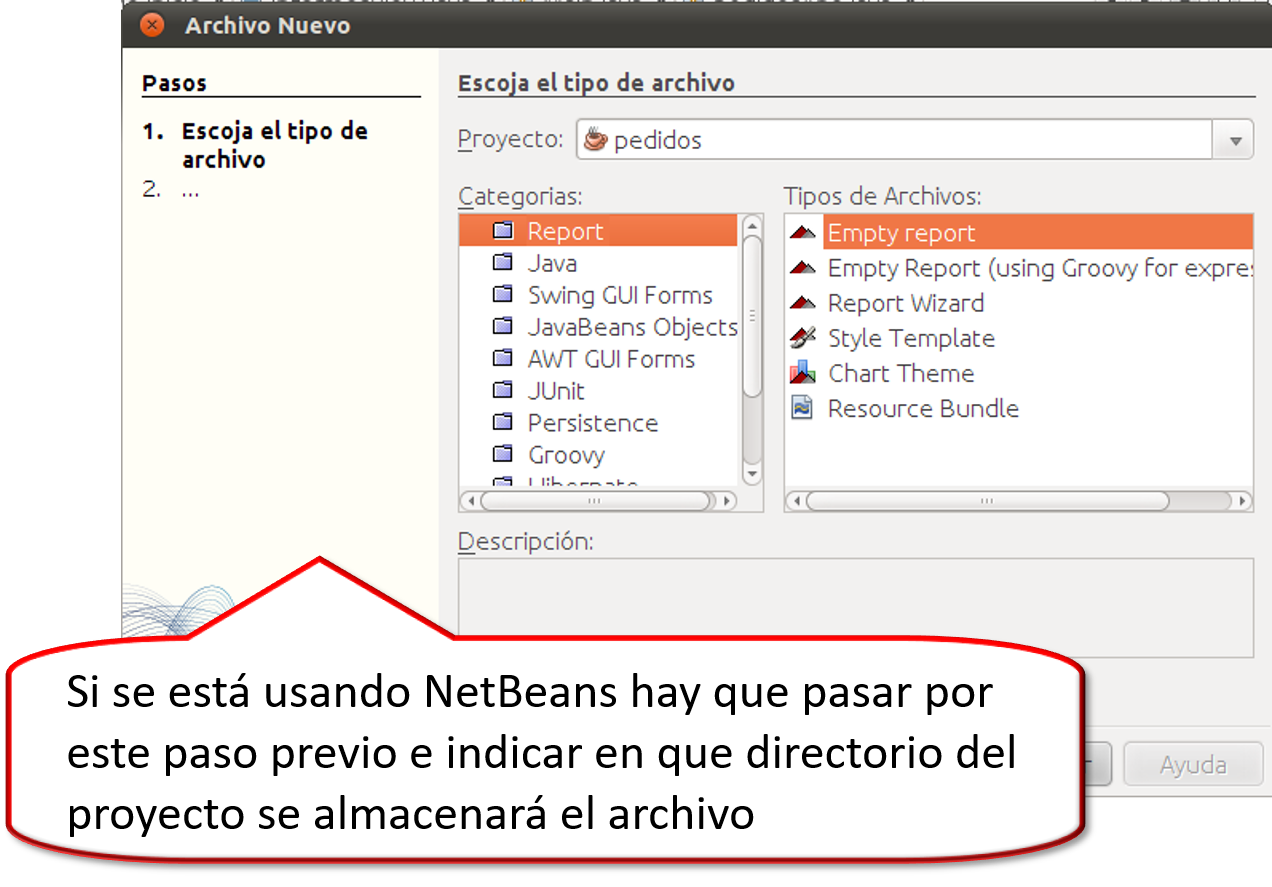Click the coffee cup icon next to pedidos
Viewport: 1272px width, 887px height.
coord(596,140)
